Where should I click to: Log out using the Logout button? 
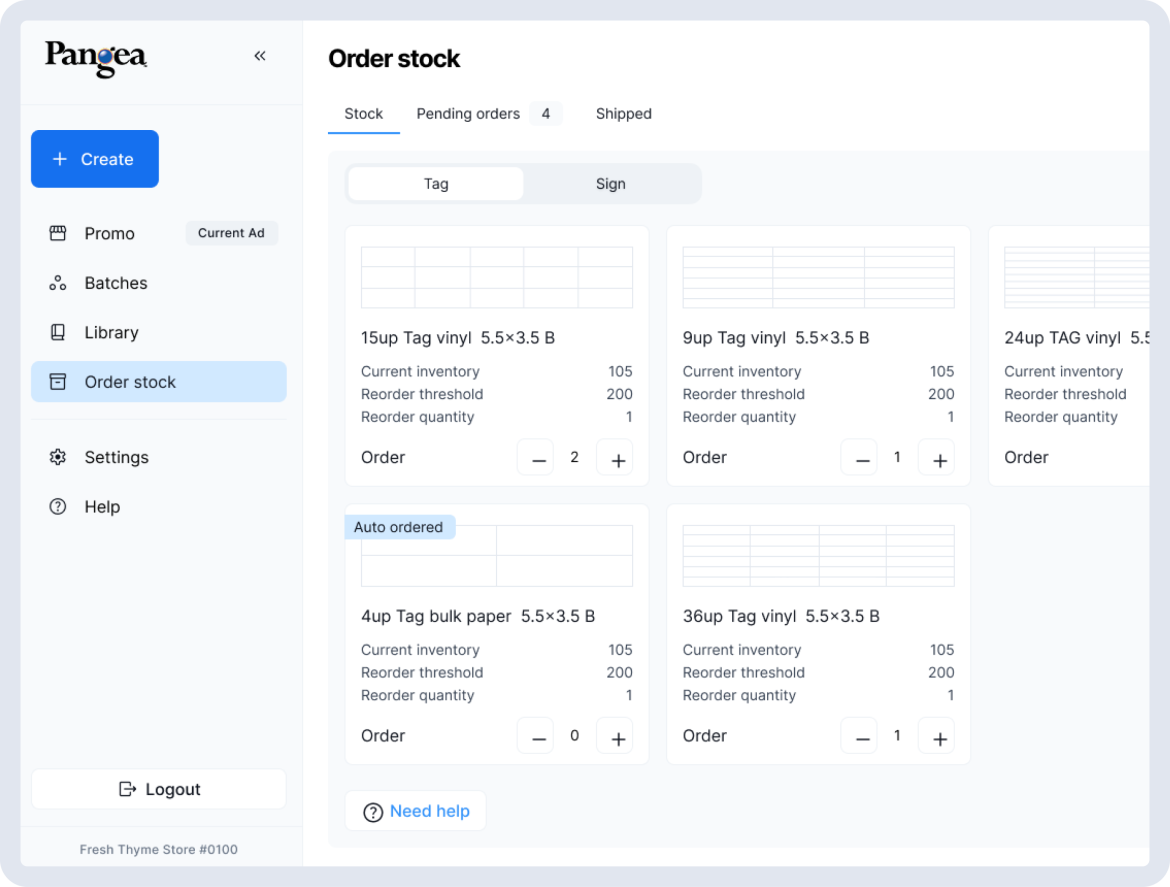click(159, 789)
